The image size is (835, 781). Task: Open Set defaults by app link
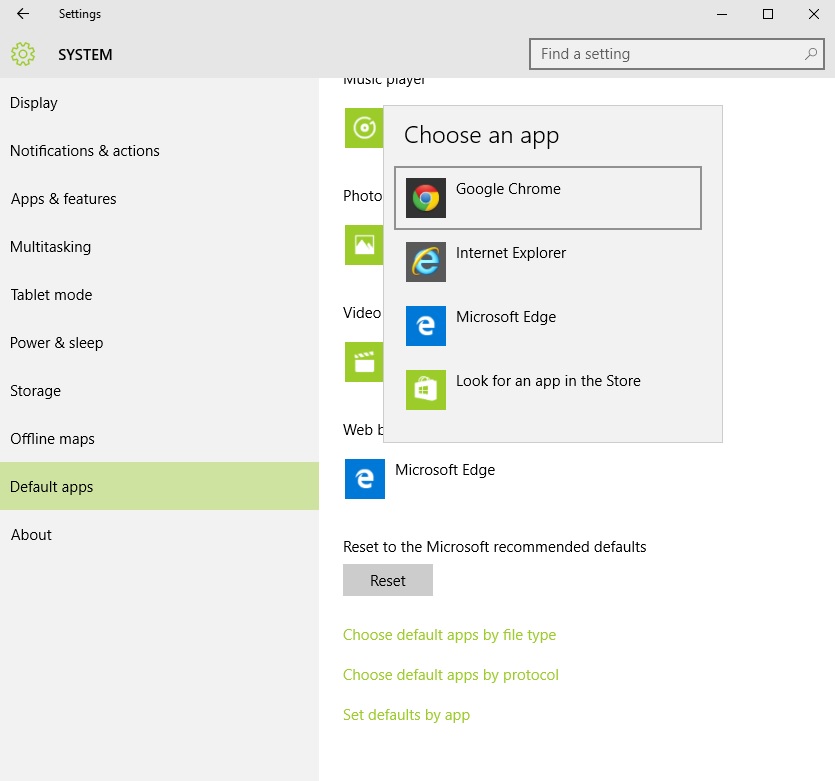coord(406,714)
